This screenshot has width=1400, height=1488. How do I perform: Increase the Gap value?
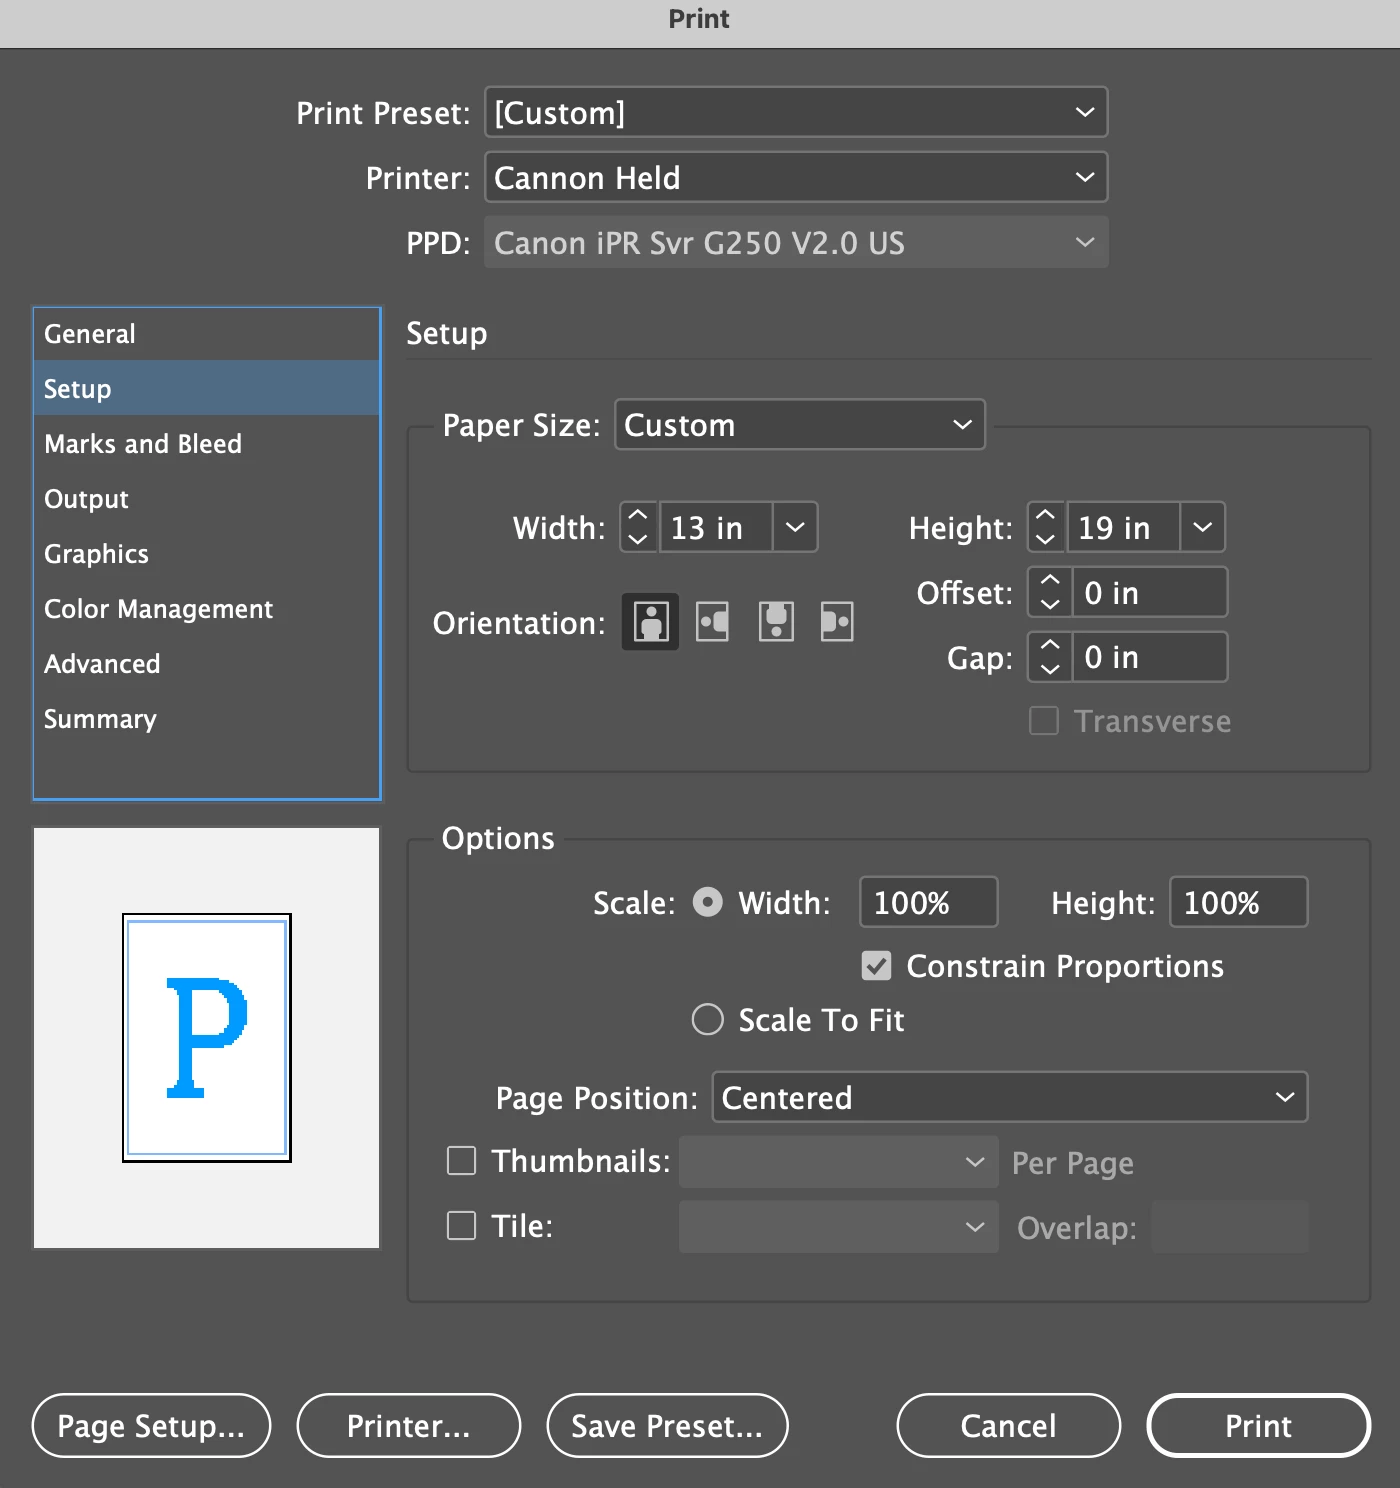1050,645
